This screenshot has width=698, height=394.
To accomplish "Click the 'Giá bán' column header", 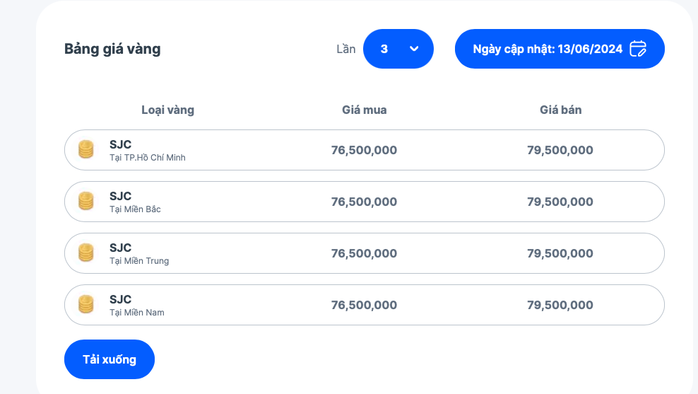I will tap(560, 110).
